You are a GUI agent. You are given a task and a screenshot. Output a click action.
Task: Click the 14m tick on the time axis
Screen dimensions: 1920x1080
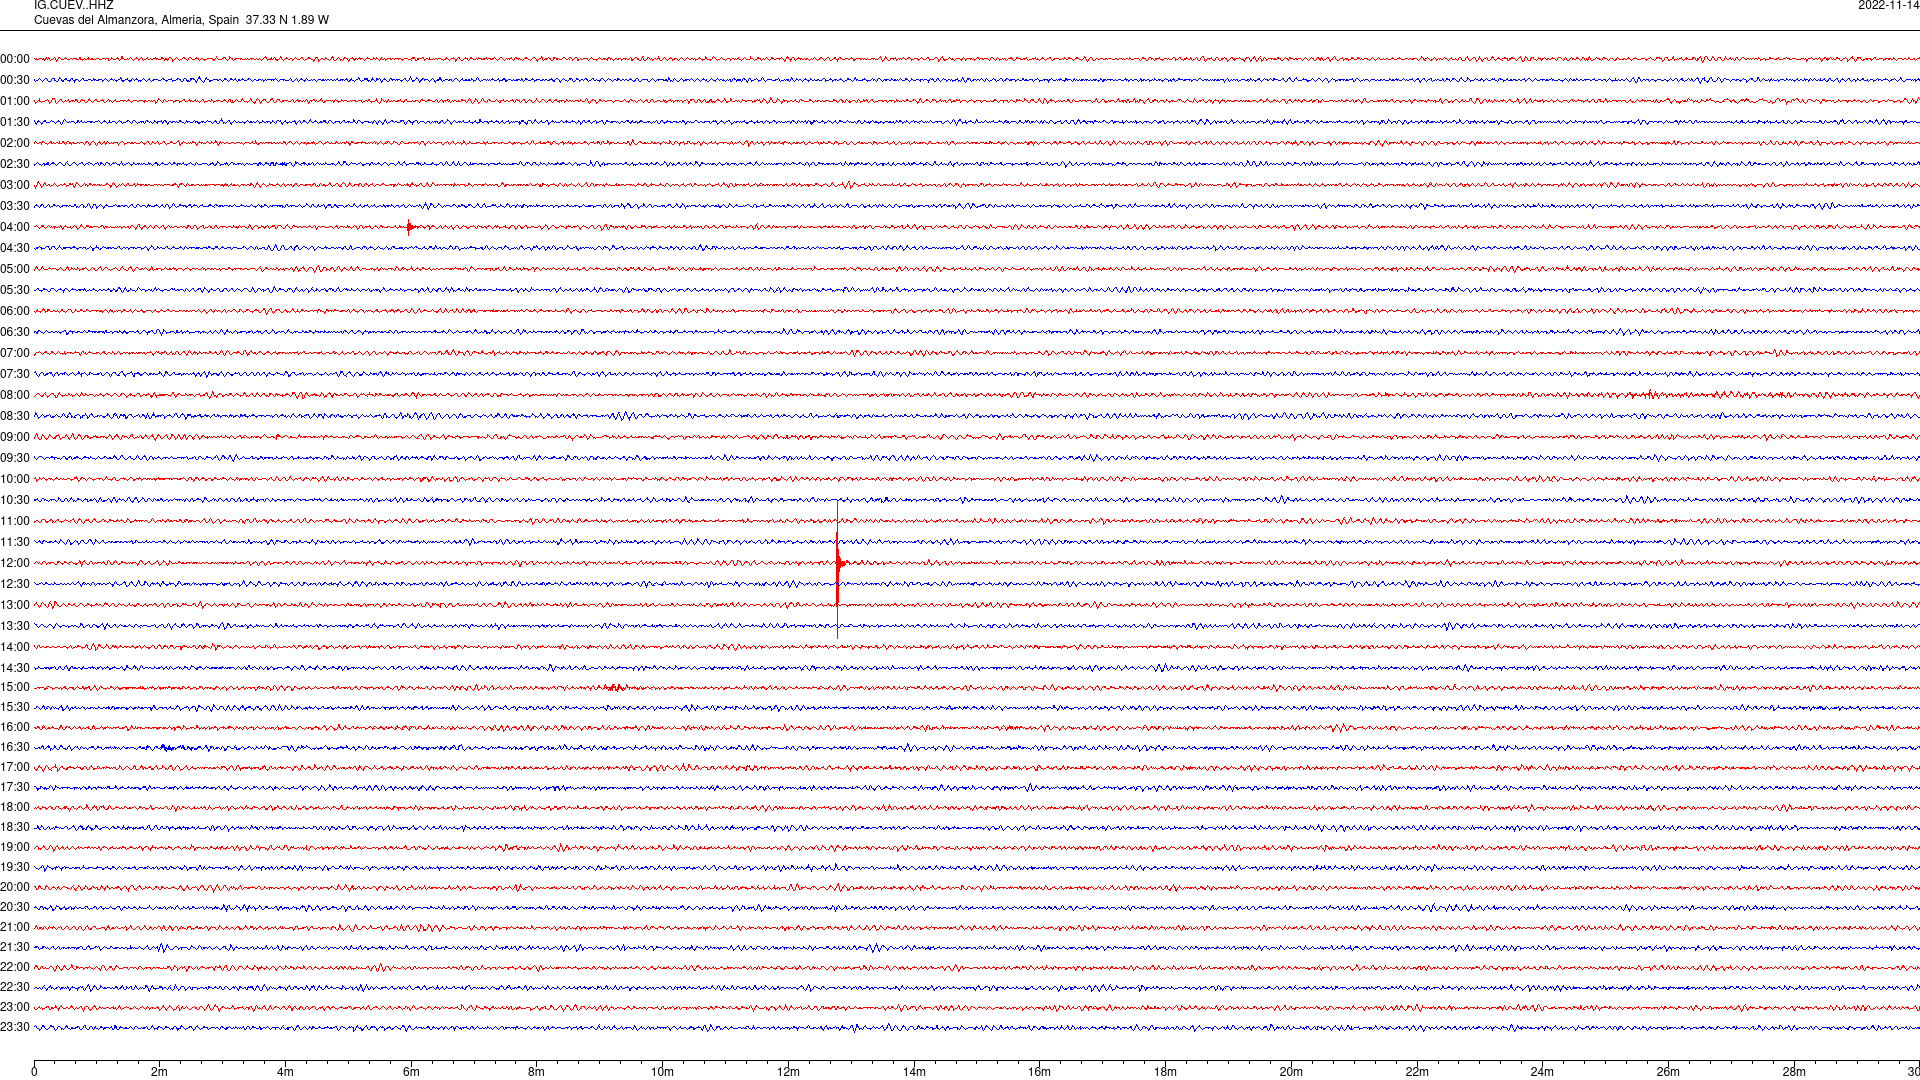(914, 1072)
